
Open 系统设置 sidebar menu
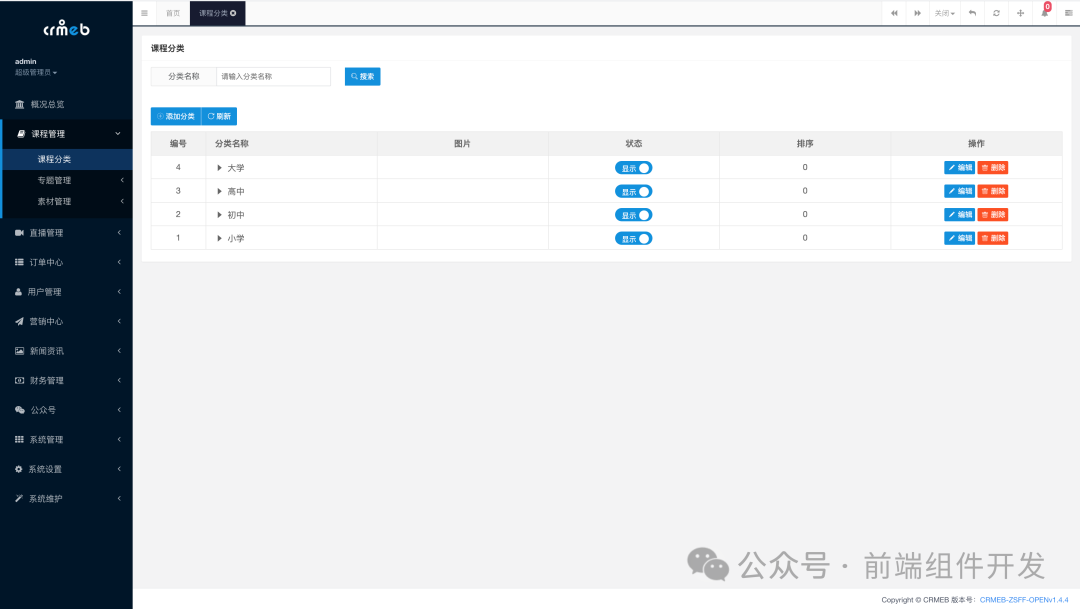(66, 469)
